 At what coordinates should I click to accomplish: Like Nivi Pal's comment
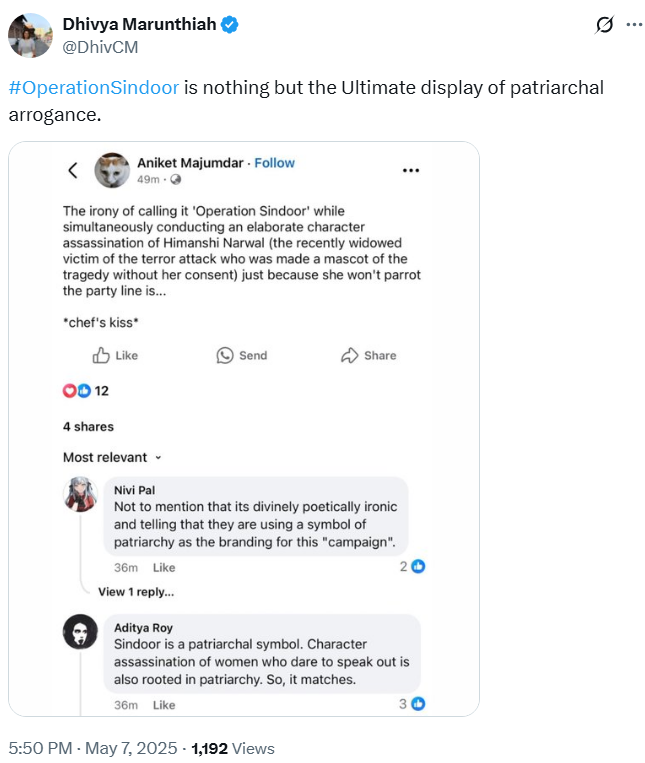click(x=163, y=567)
